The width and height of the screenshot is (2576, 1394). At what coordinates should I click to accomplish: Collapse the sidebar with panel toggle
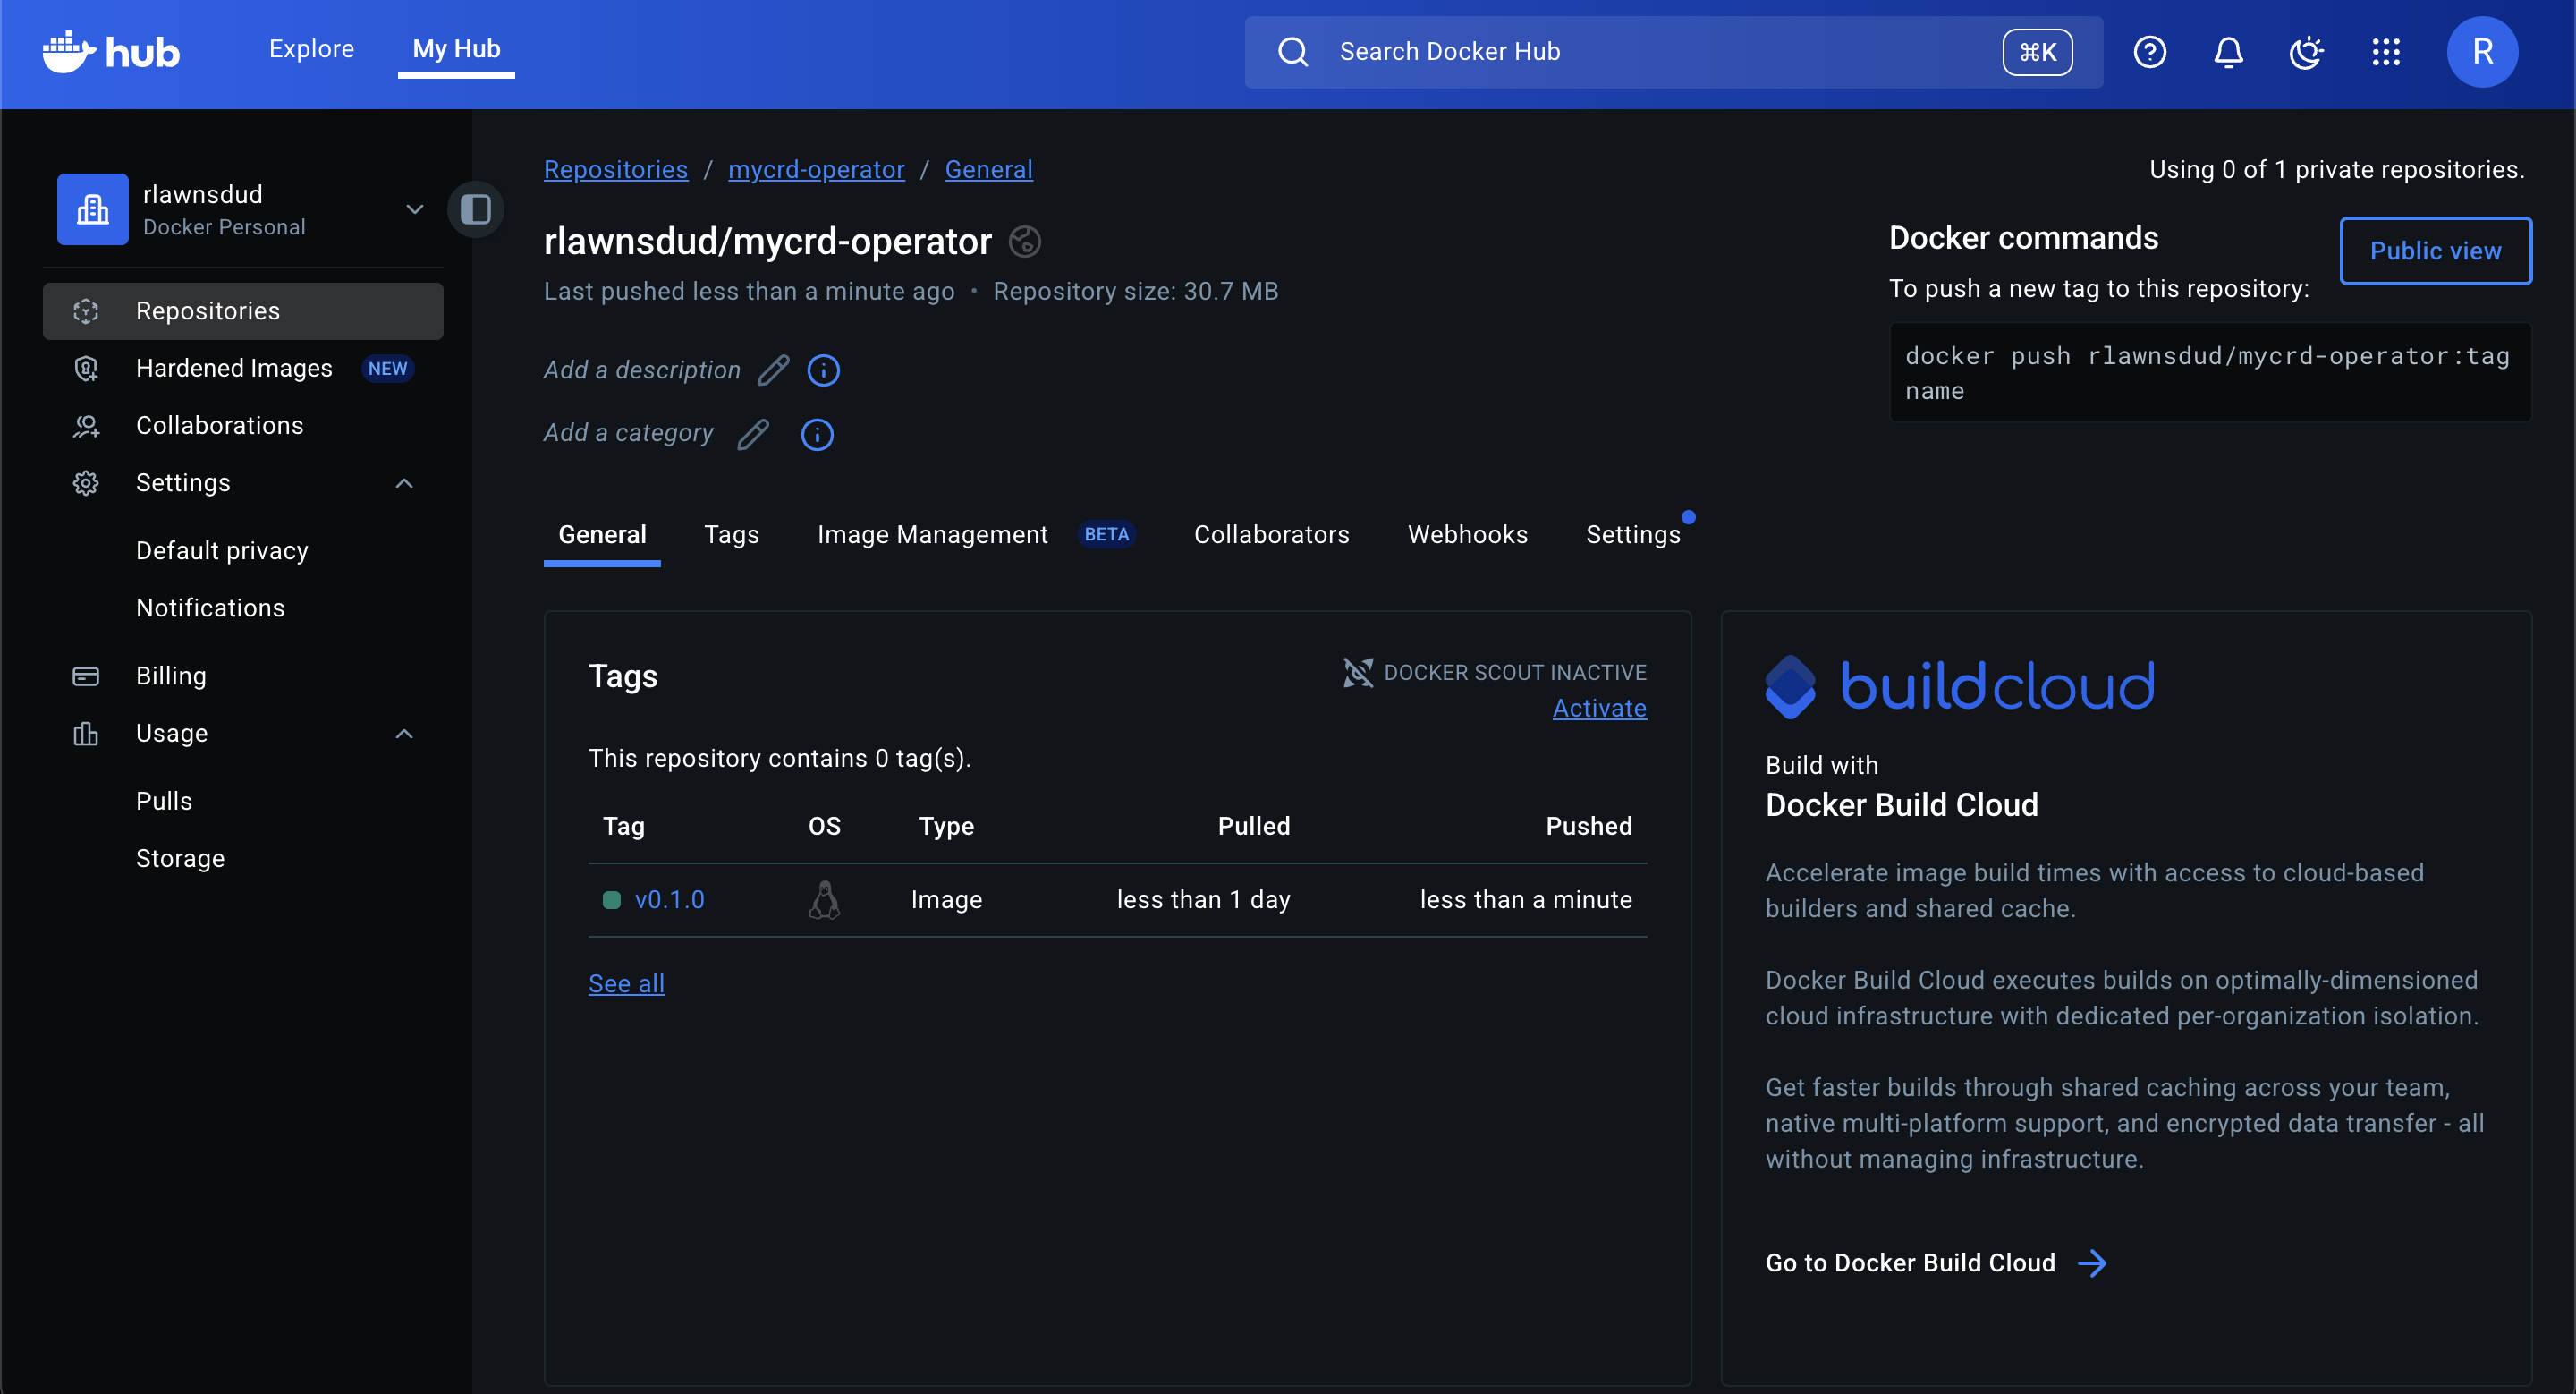point(476,210)
